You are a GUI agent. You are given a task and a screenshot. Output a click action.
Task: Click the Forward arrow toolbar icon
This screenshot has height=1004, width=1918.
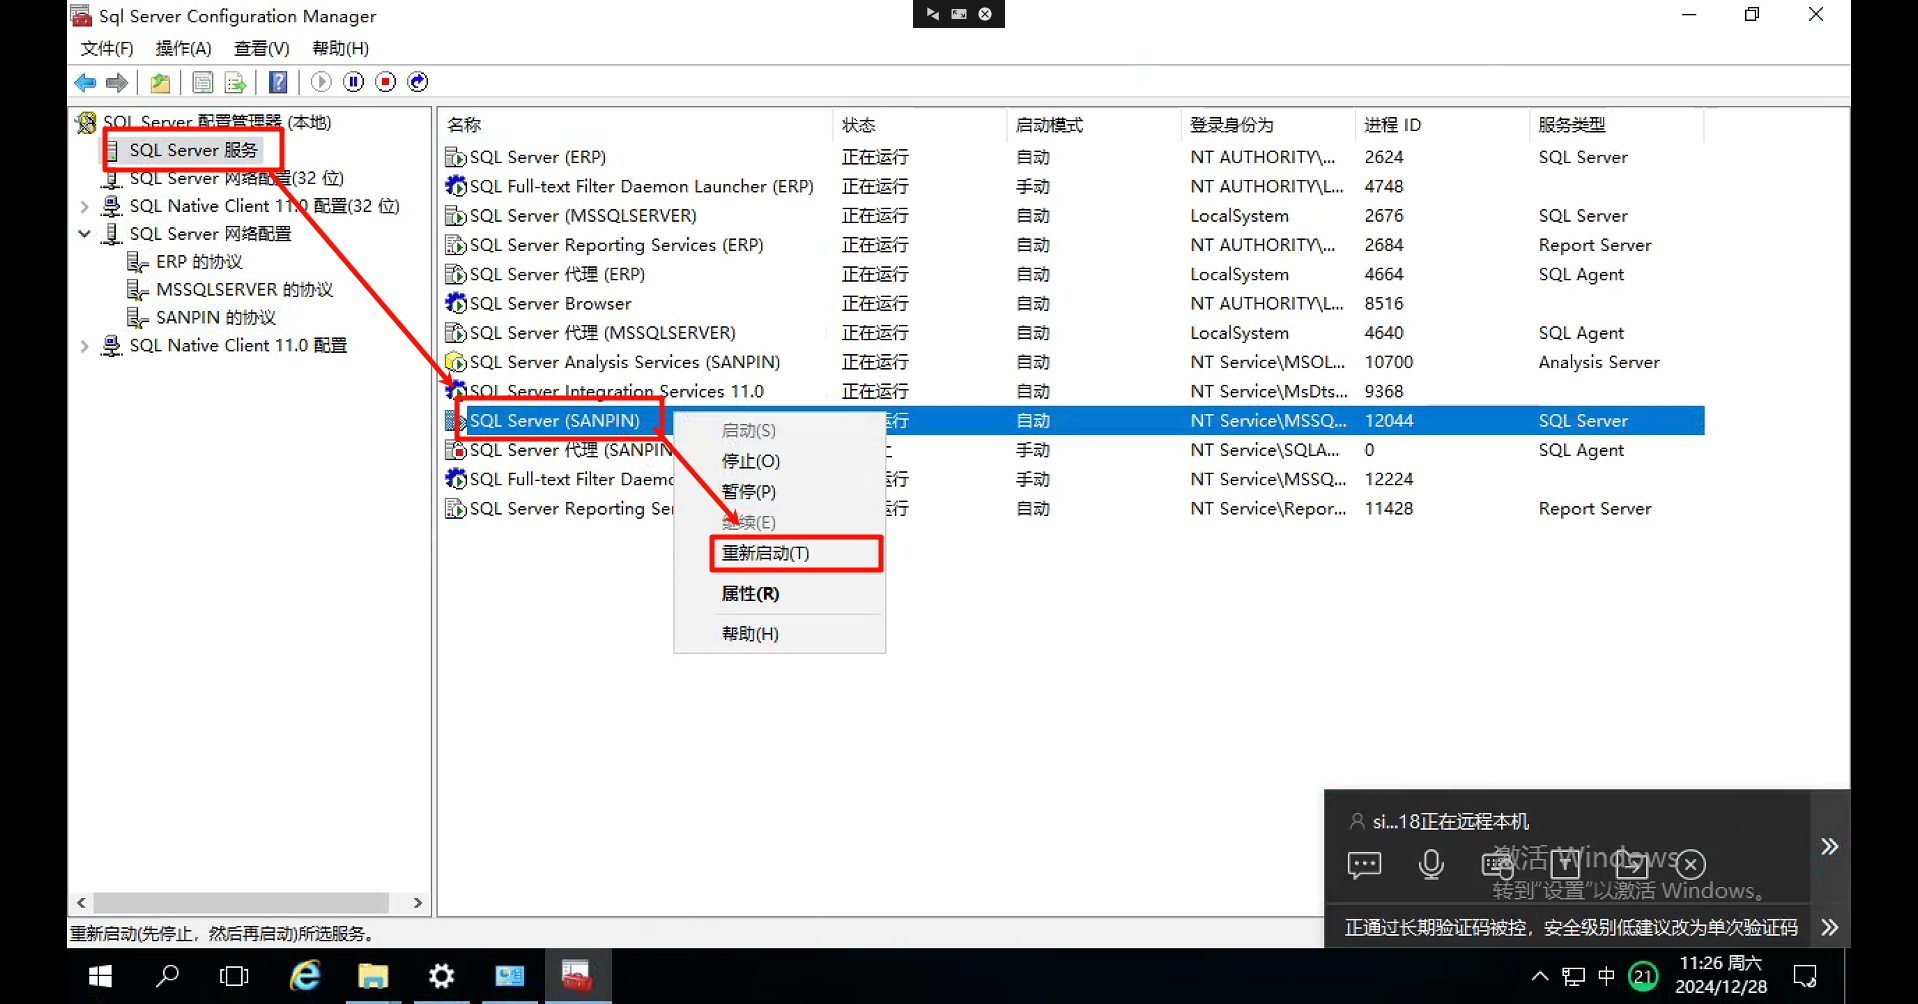click(117, 82)
